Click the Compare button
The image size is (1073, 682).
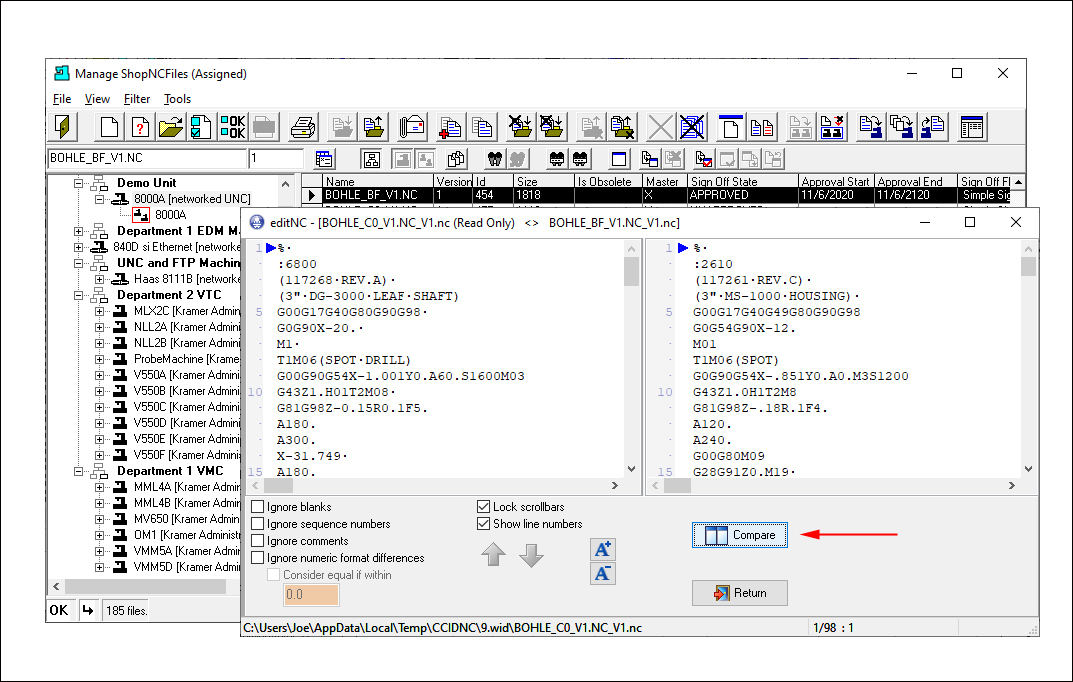740,535
